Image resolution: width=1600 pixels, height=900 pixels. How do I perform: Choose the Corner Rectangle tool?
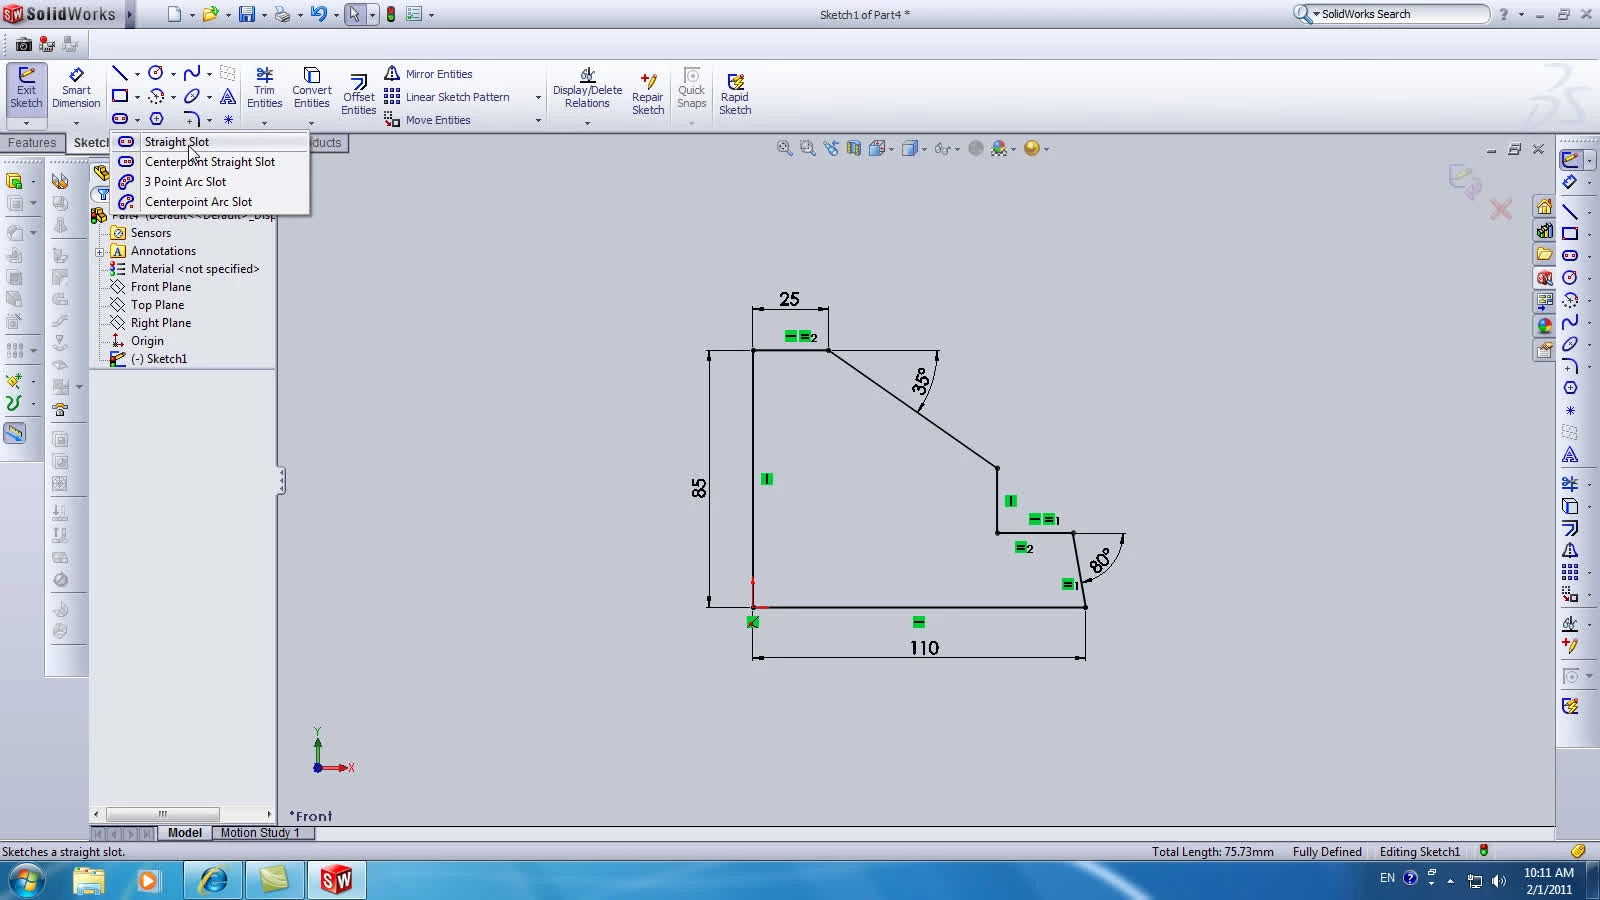[x=120, y=96]
